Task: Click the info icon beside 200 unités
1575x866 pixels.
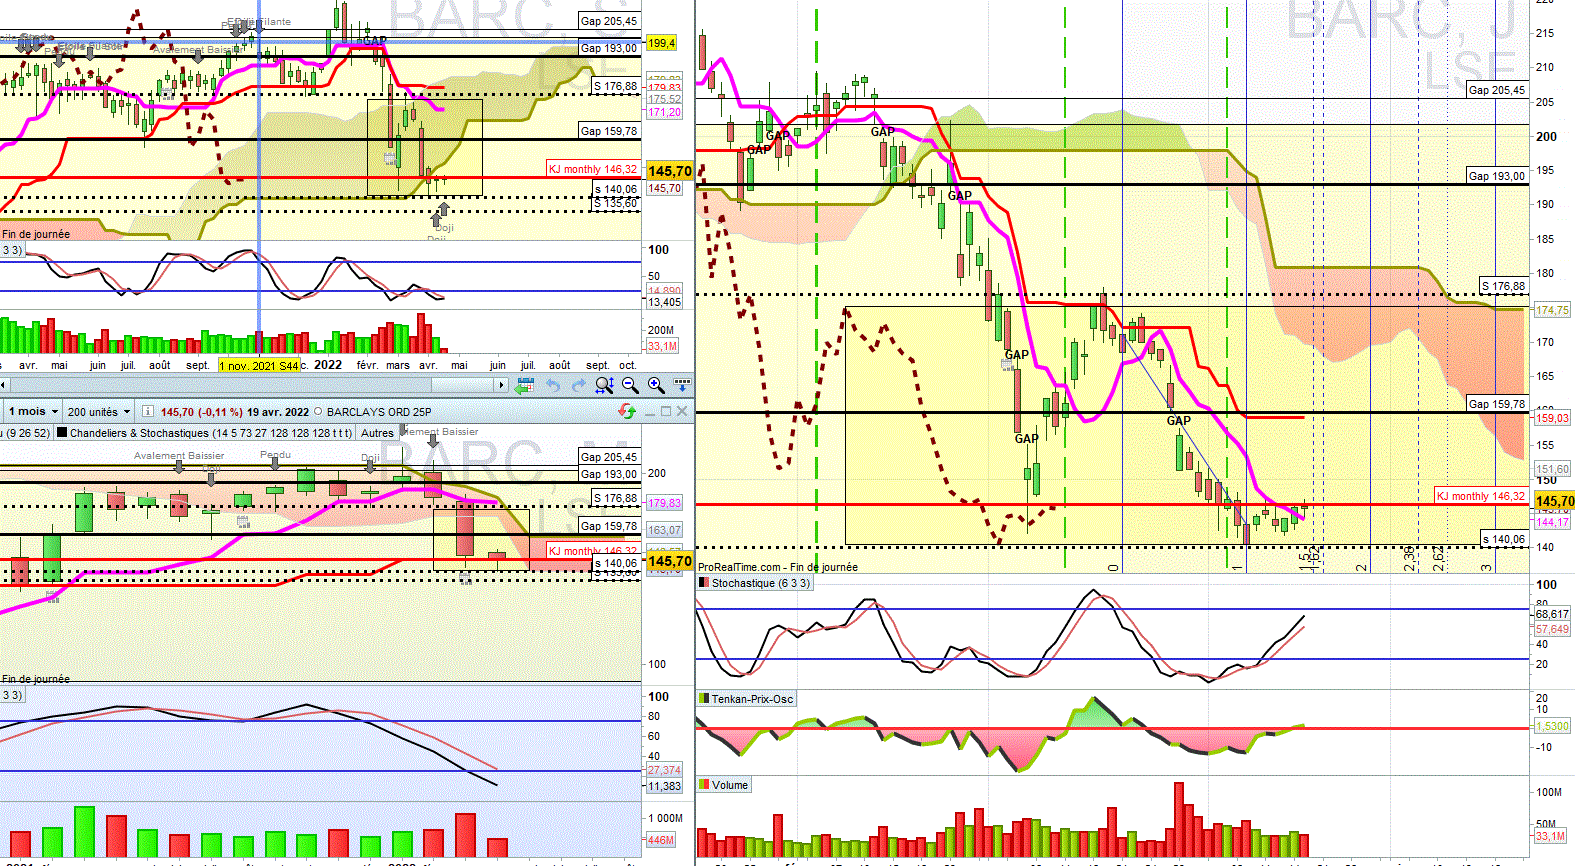Action: (147, 411)
